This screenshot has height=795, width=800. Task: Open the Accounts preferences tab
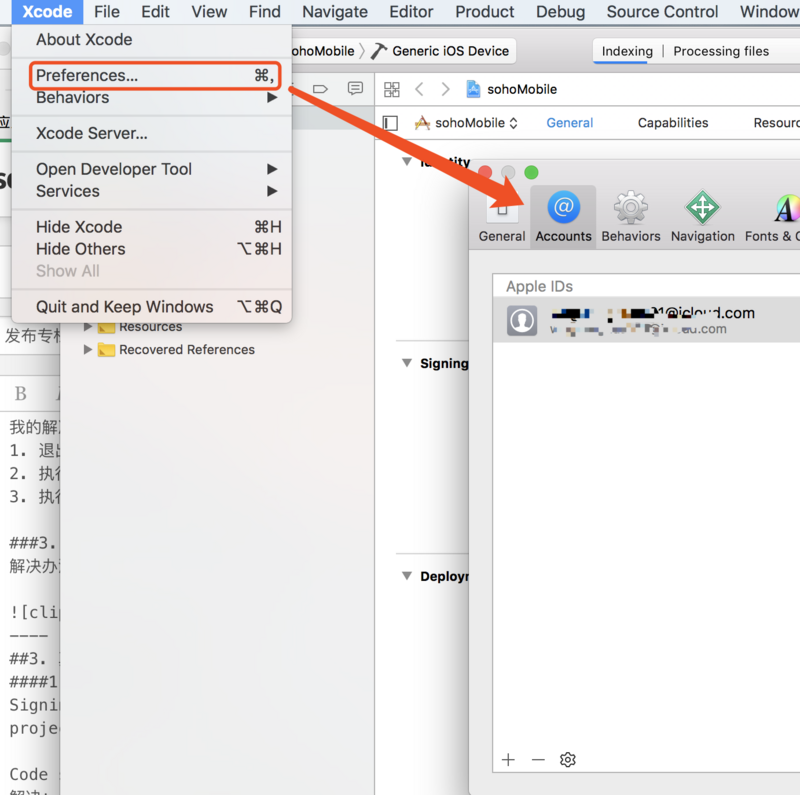563,217
